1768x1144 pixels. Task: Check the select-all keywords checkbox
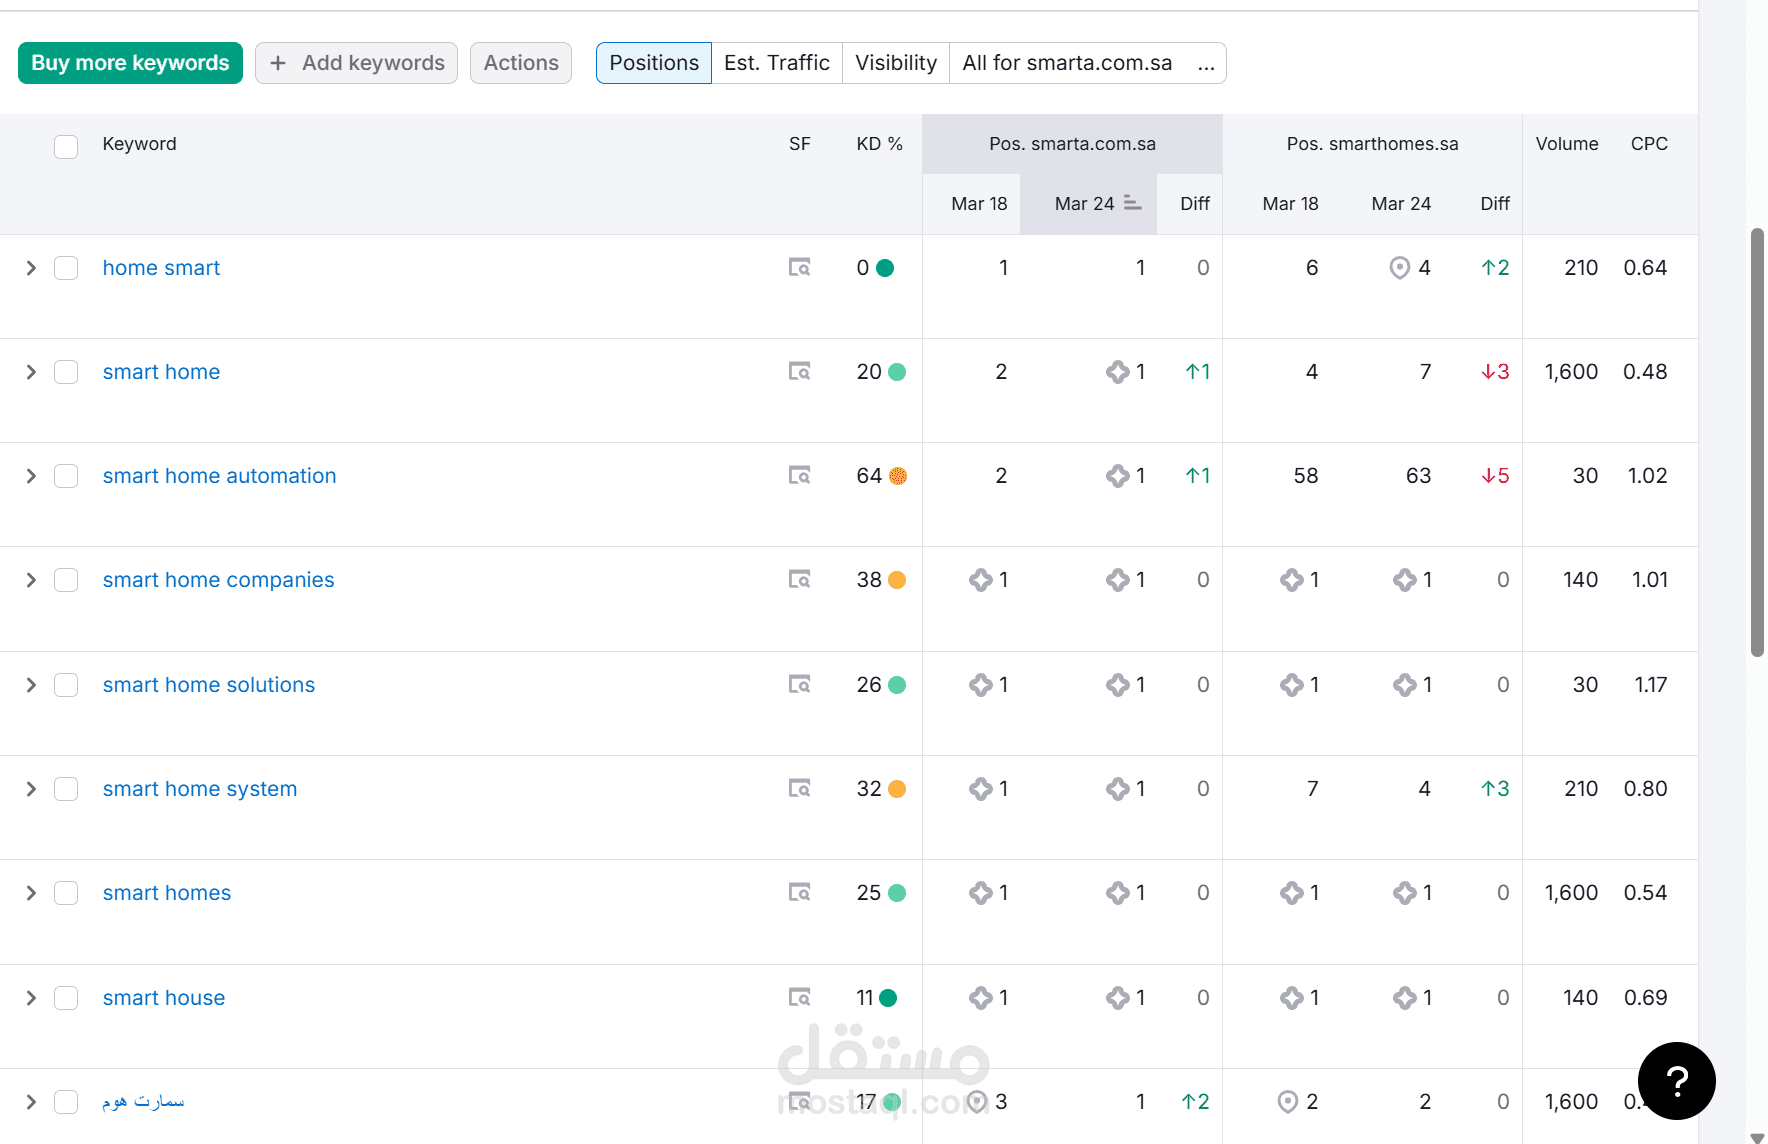[x=66, y=146]
